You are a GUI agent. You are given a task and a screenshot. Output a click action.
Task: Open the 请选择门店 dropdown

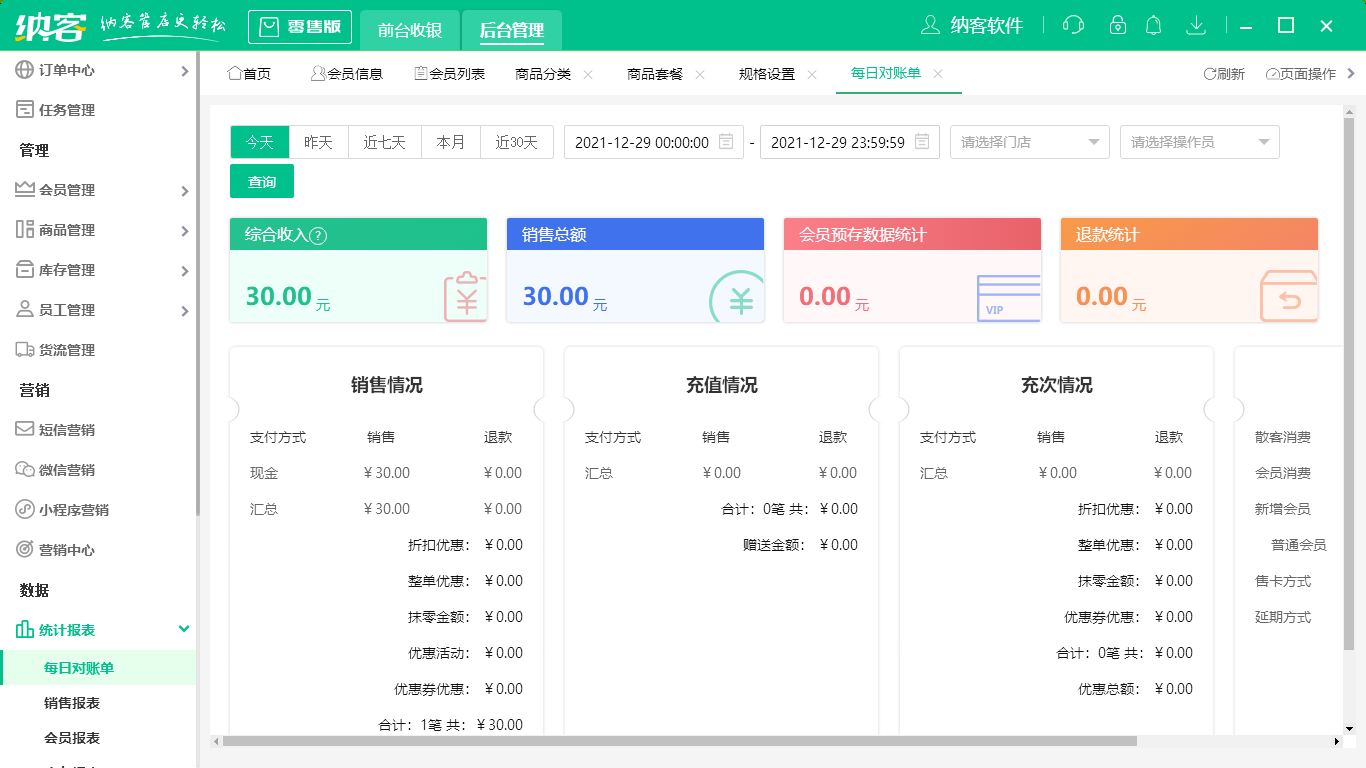(1029, 142)
